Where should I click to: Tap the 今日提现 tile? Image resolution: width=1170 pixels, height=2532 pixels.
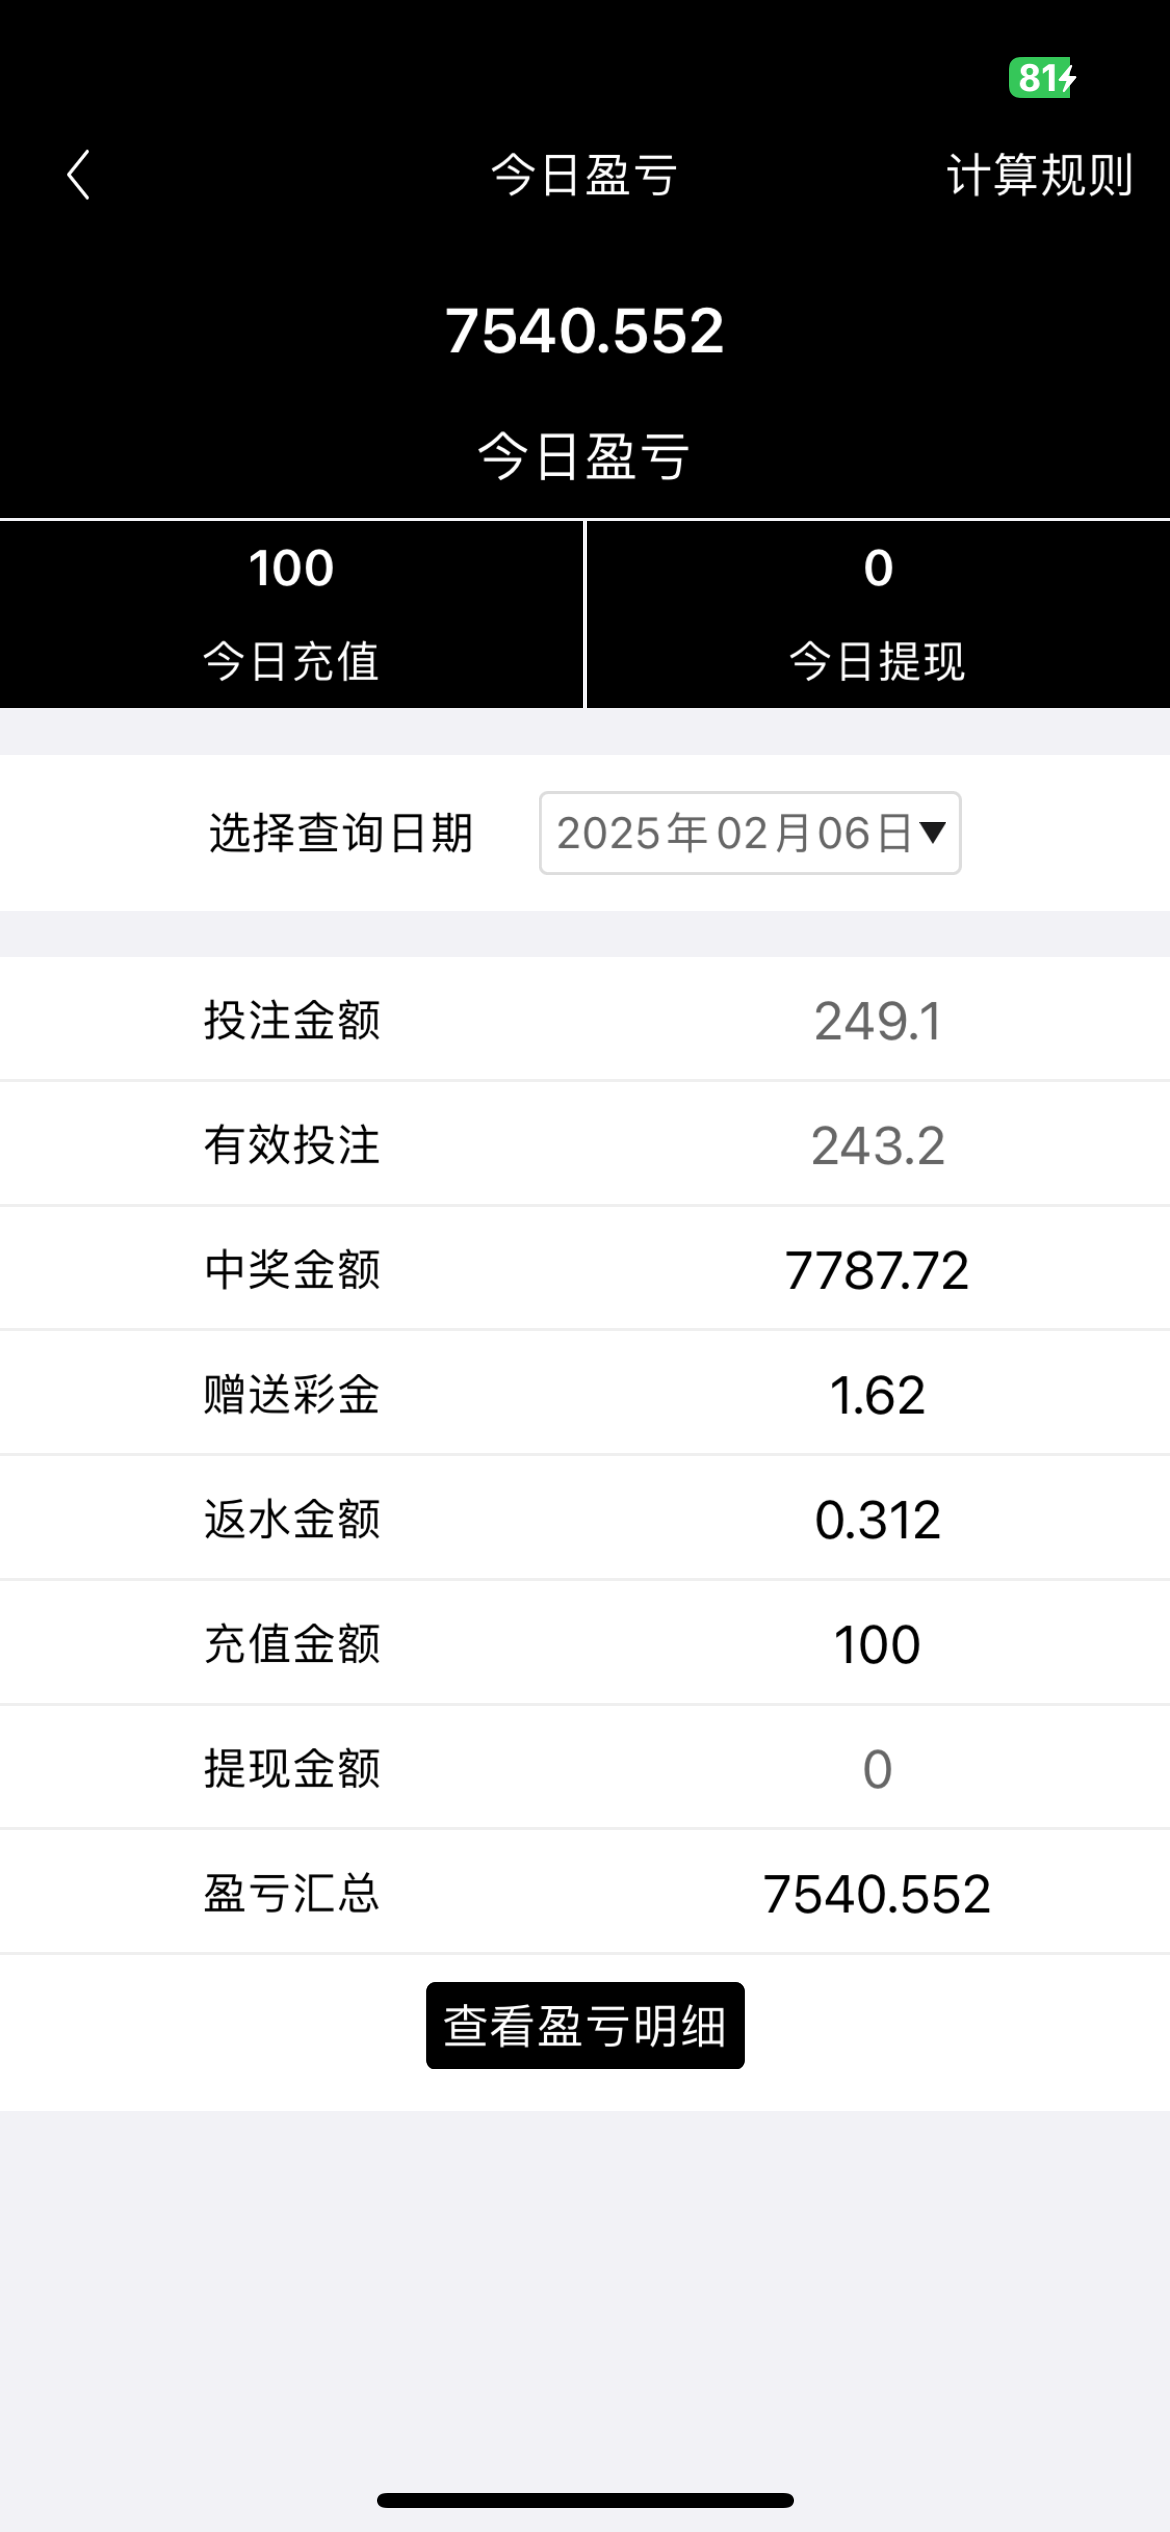click(877, 614)
